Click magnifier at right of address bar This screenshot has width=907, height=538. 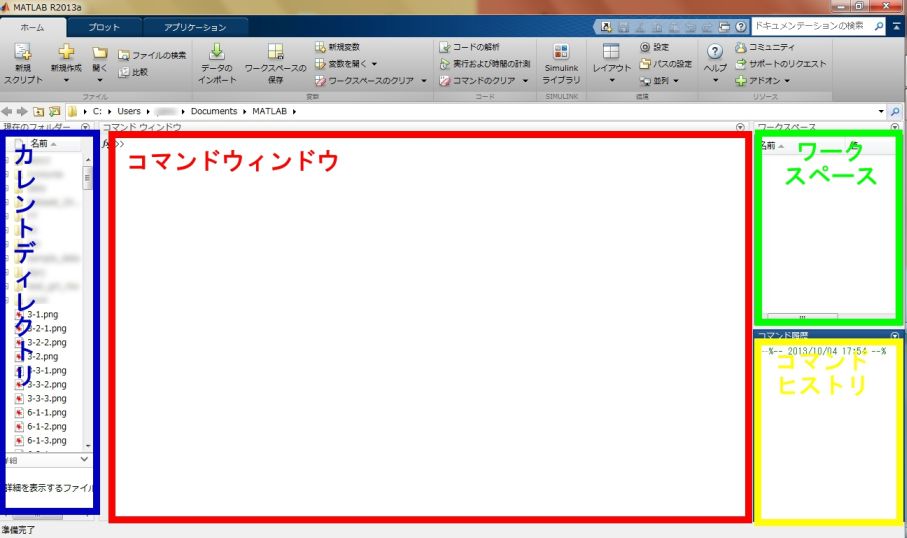pos(895,111)
